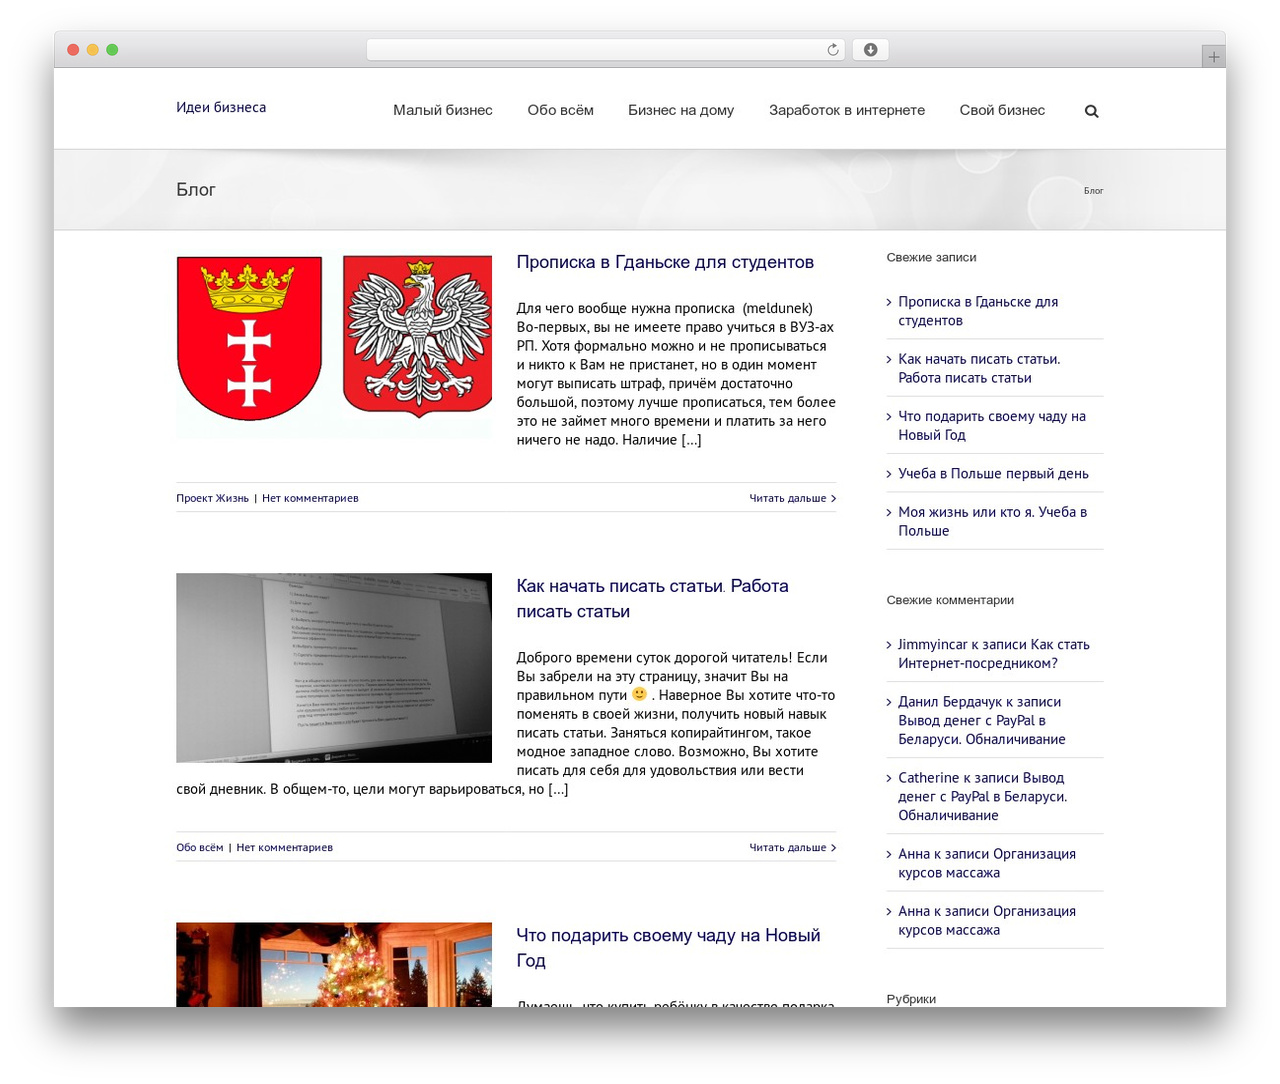Open post title Как начать писать статьи
Image resolution: width=1280 pixels, height=1084 pixels.
(652, 598)
